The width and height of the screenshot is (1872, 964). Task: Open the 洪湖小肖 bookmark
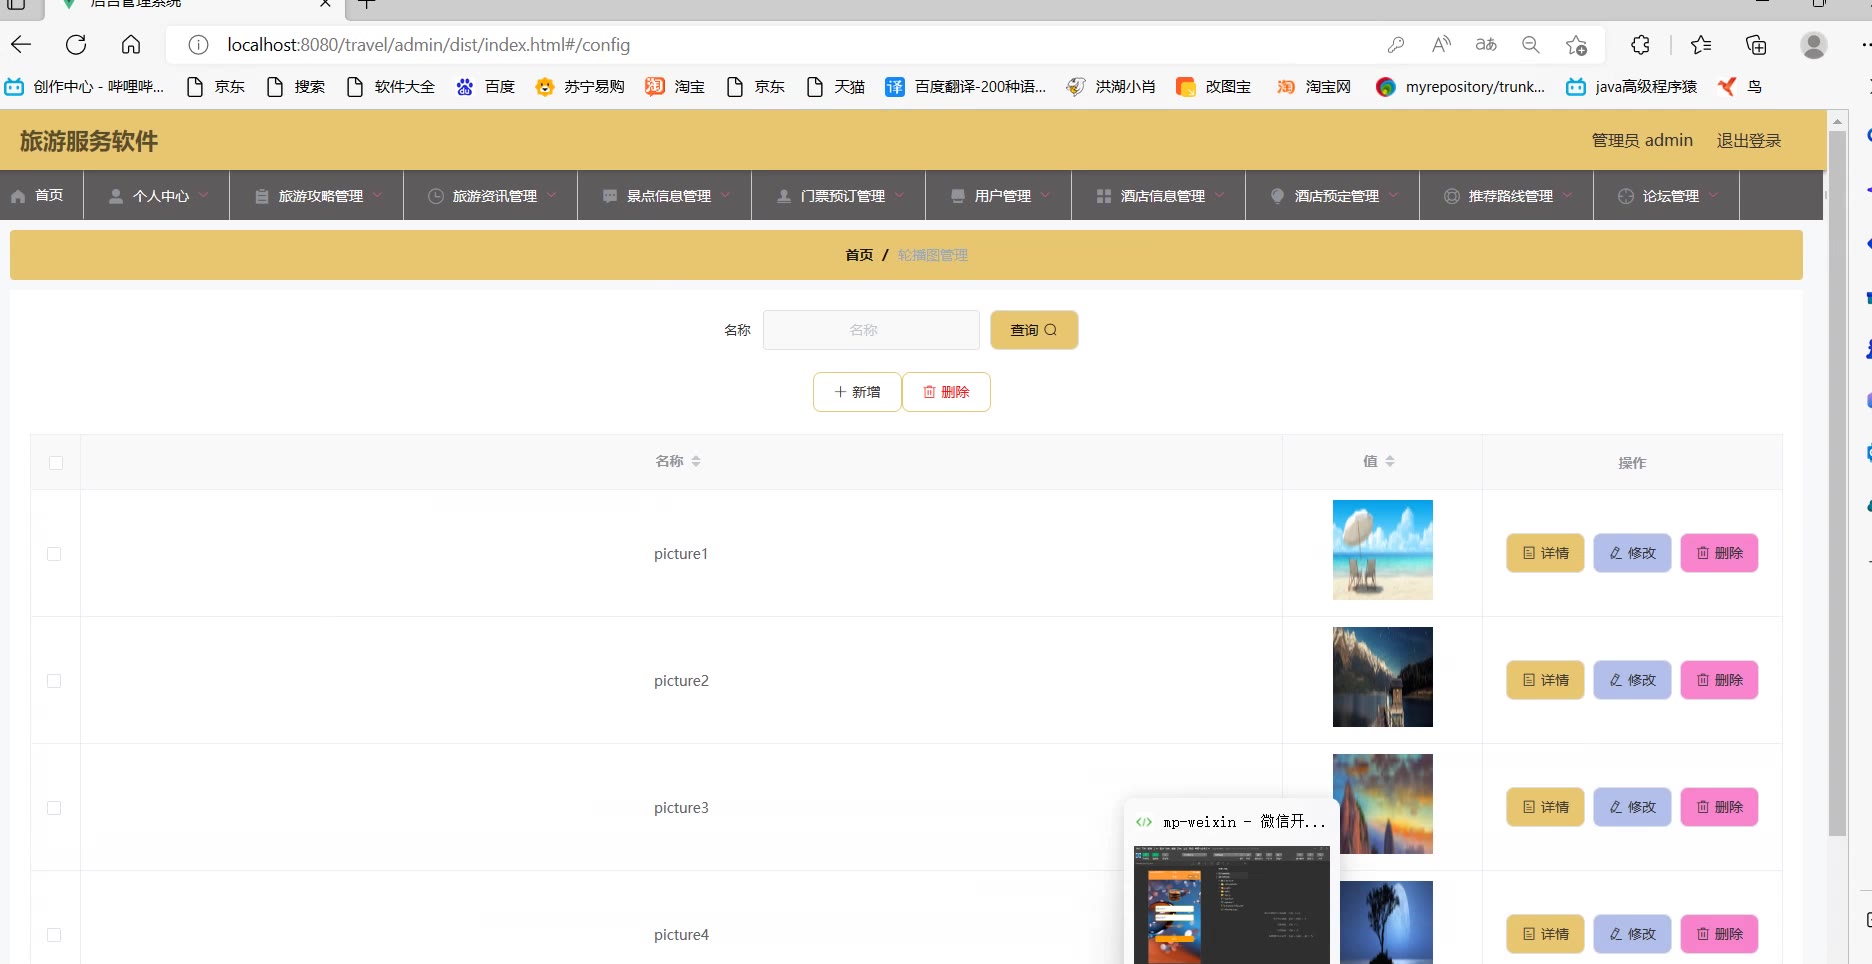coord(1111,87)
